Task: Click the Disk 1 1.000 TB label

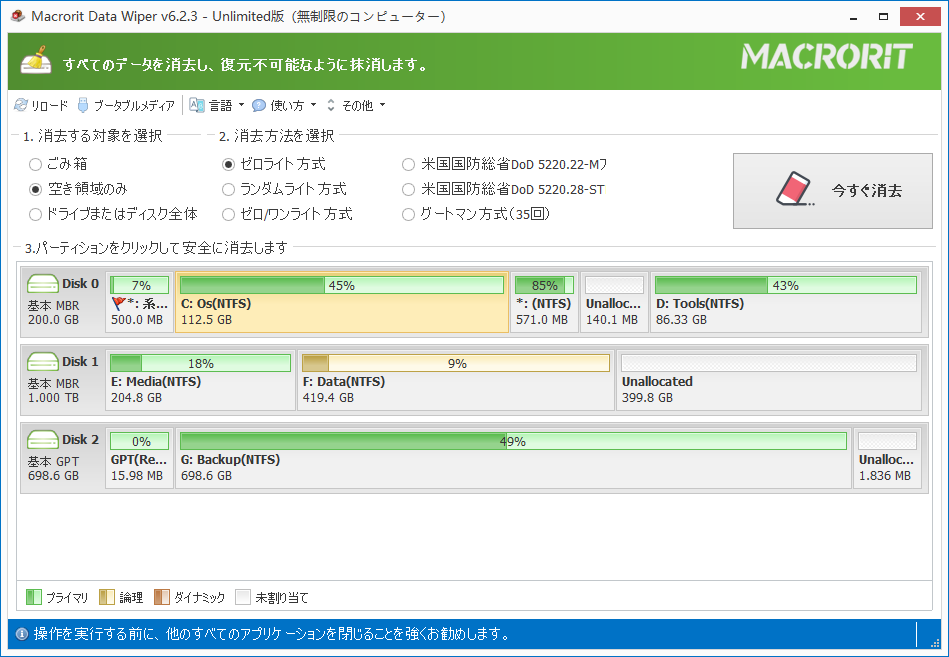Action: click(x=53, y=398)
